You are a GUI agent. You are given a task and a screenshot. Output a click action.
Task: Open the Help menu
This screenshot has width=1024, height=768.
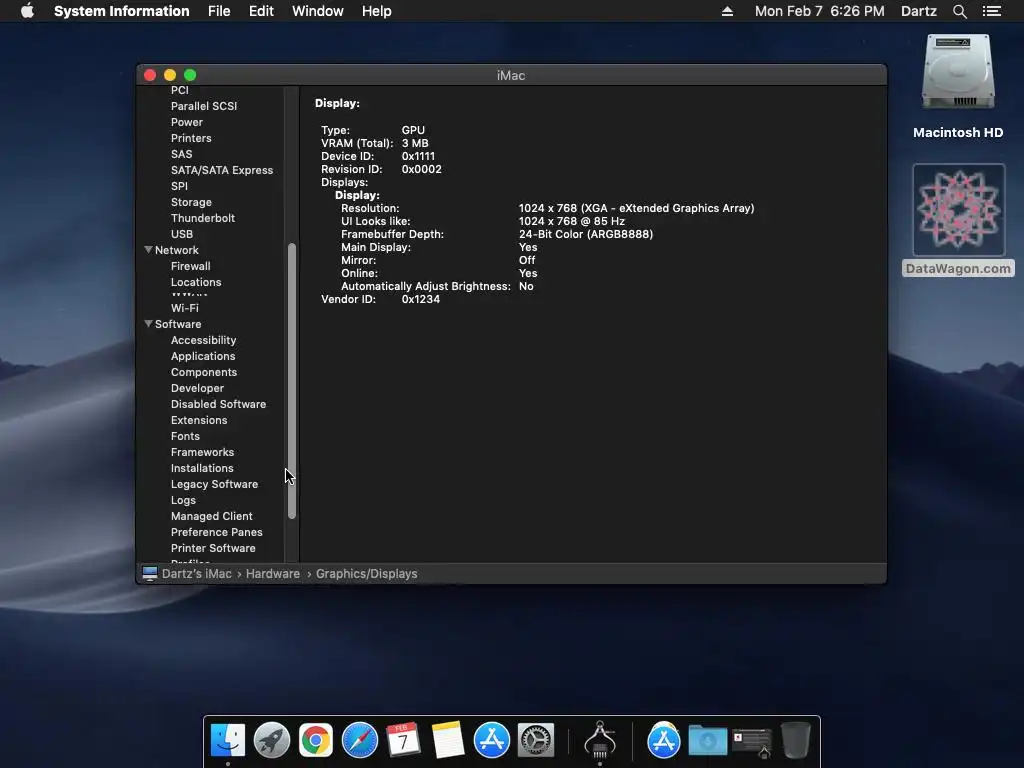pos(377,11)
